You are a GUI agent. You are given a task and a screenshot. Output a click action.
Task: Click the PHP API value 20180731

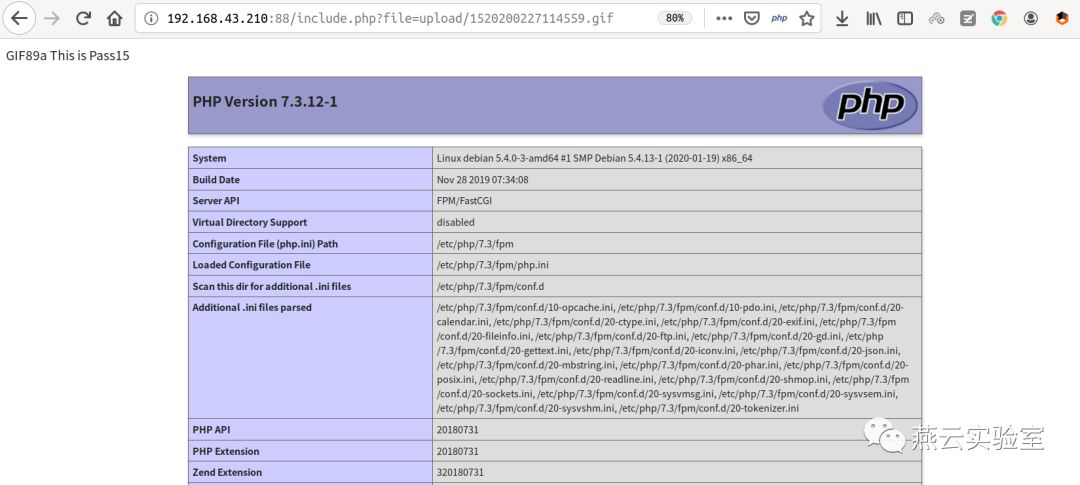pos(457,430)
